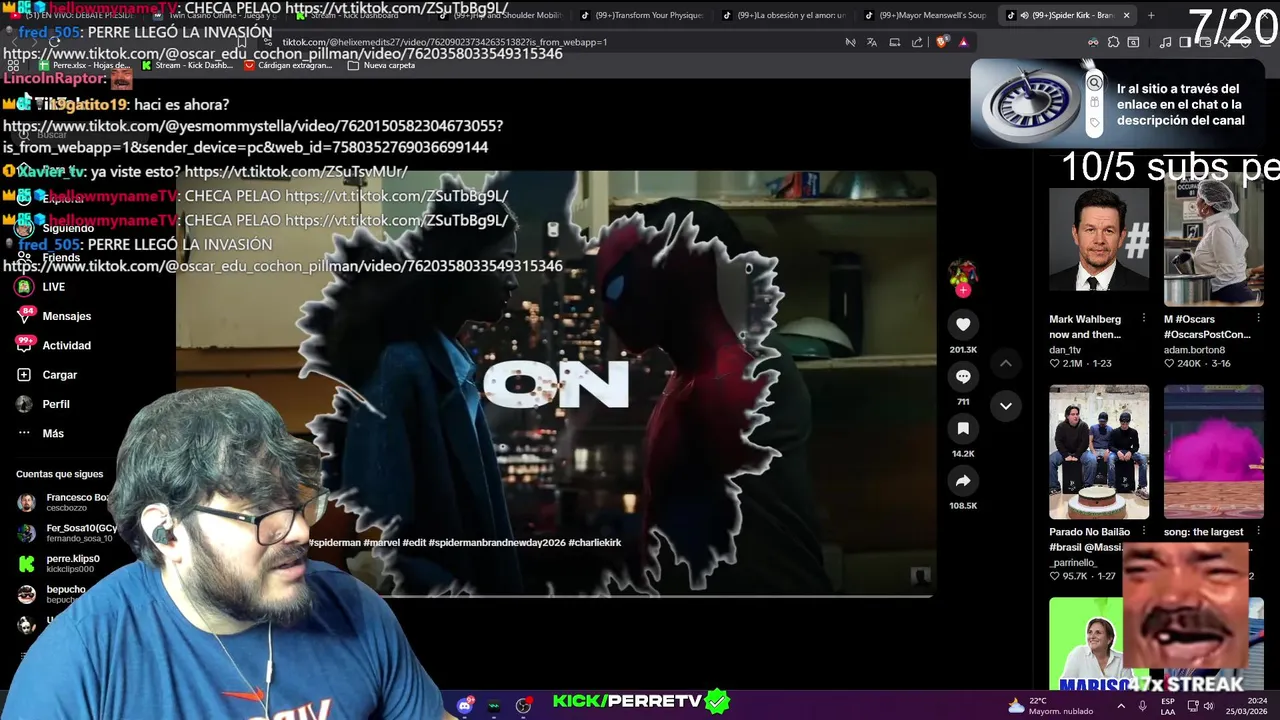Mute the Spider Kirk tab speaker icon
The height and width of the screenshot is (720, 1280).
coord(1024,15)
